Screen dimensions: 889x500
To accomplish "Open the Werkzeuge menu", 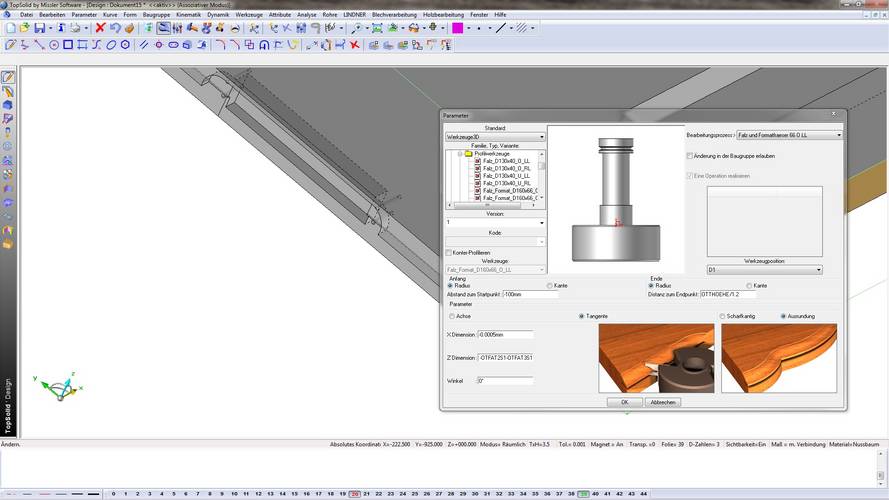I will [249, 15].
